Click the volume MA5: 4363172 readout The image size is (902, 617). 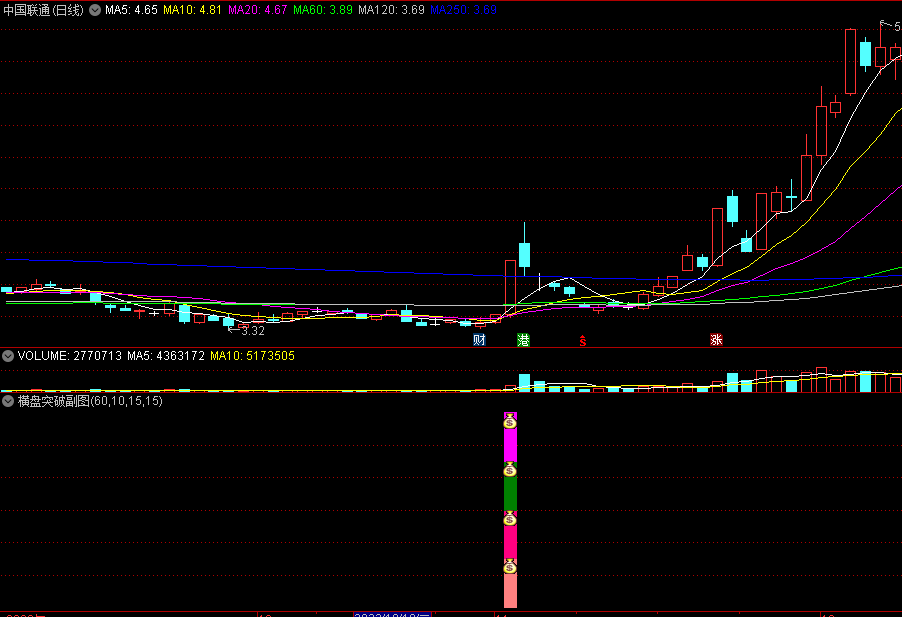point(166,356)
